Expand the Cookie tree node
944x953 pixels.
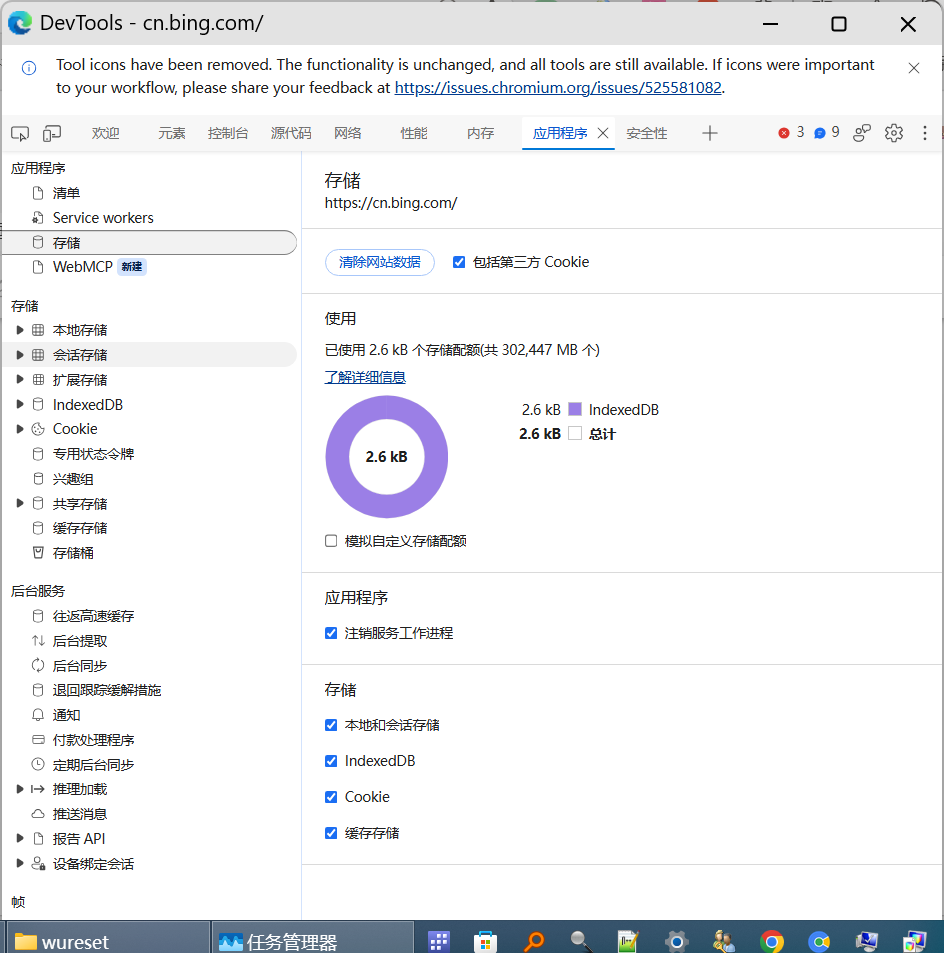click(x=19, y=429)
